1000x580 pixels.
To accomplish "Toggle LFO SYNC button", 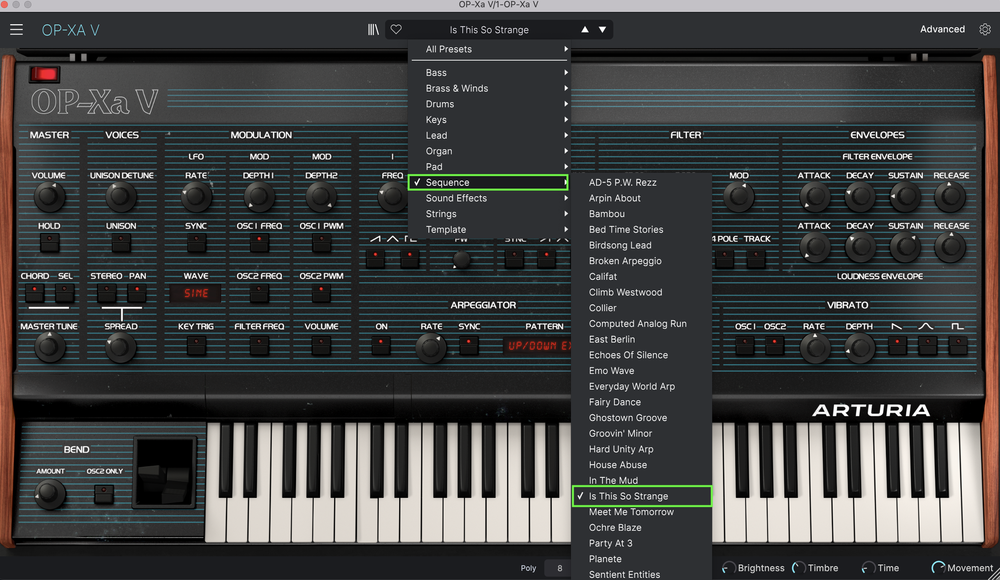I will (196, 242).
